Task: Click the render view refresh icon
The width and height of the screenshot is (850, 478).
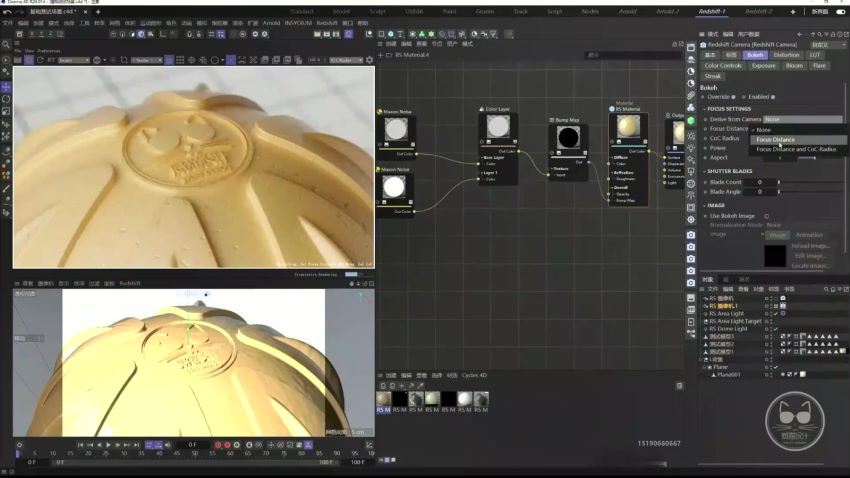Action: [40, 60]
